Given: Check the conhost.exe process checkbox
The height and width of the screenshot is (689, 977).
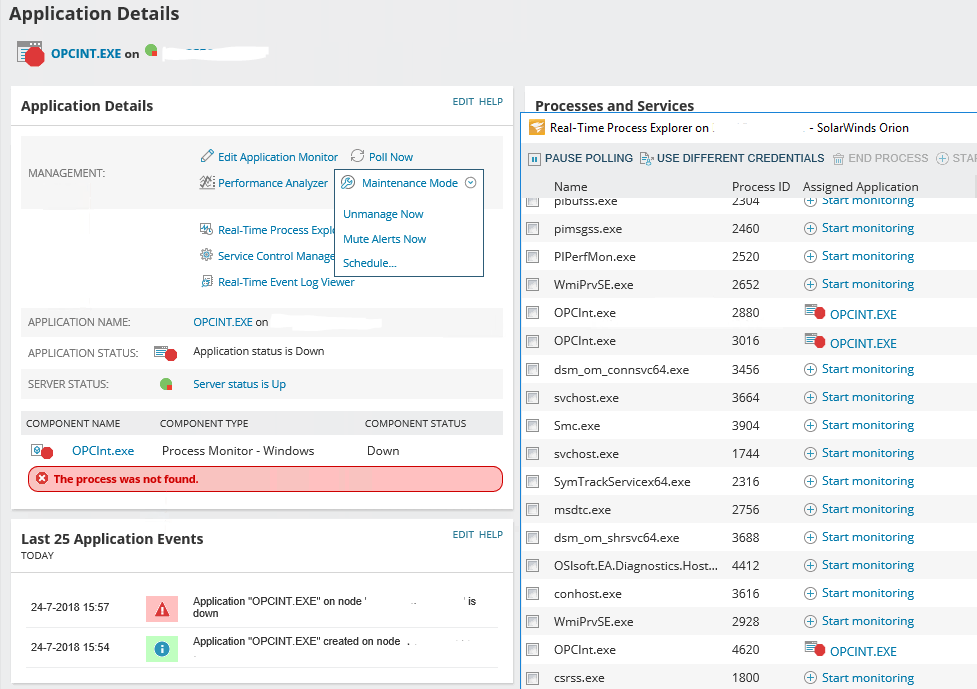Looking at the screenshot, I should (533, 594).
